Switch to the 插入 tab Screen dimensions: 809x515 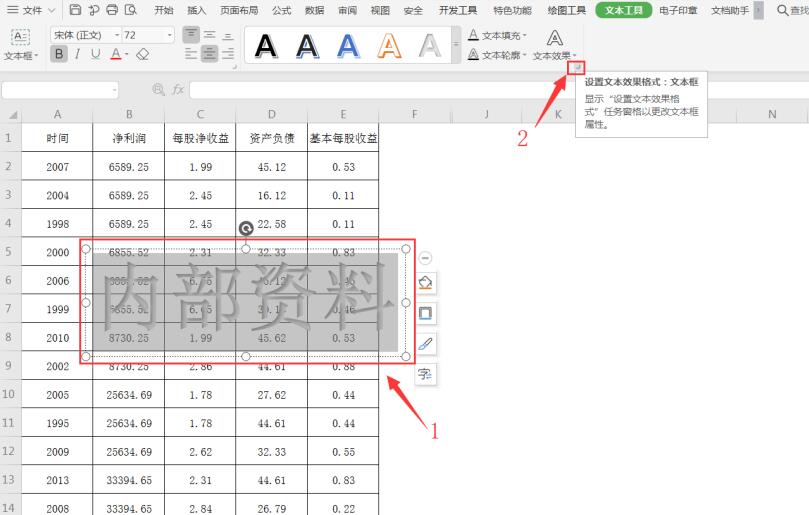point(196,10)
